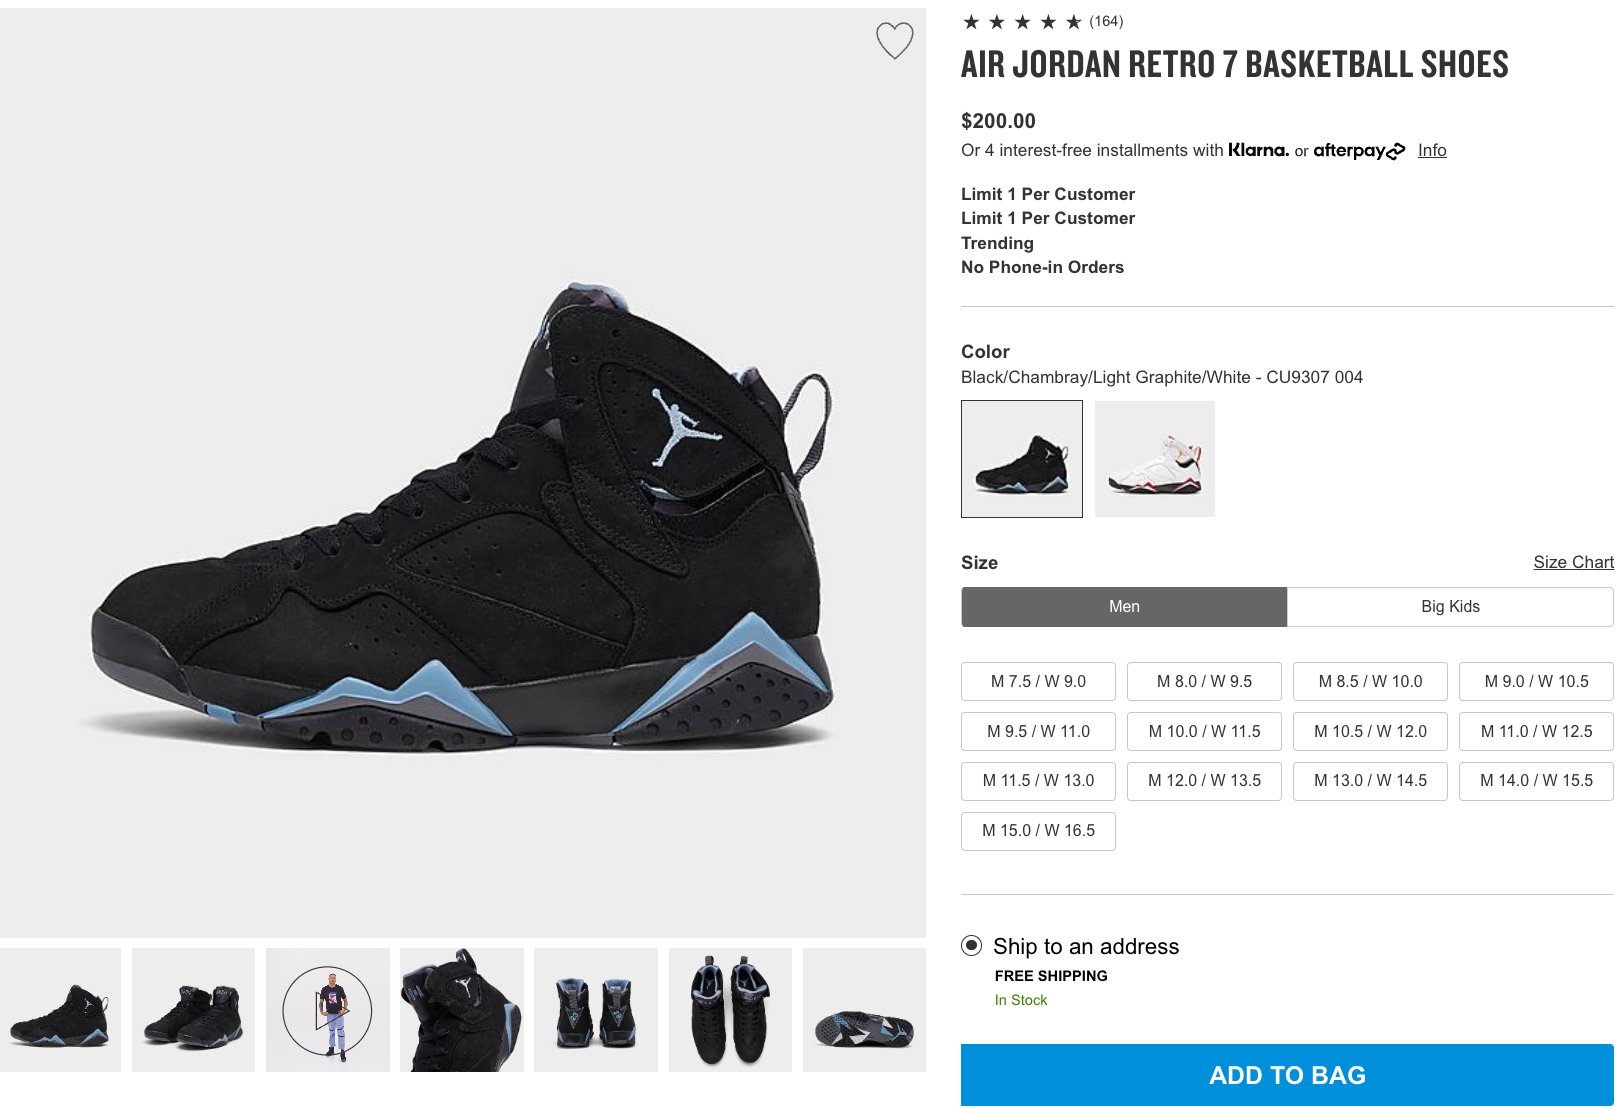Show the rear heel view thumbnail

(596, 1010)
